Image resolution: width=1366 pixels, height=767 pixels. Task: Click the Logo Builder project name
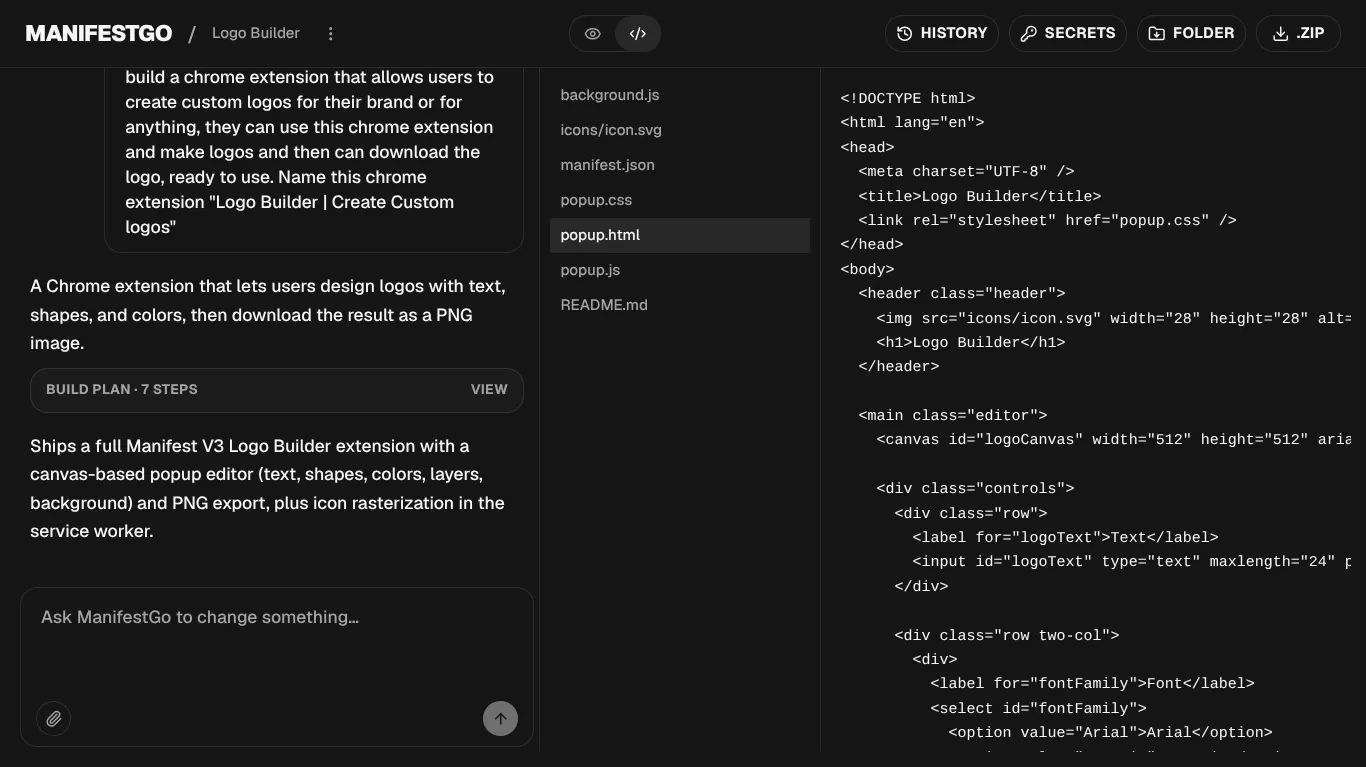coord(256,33)
